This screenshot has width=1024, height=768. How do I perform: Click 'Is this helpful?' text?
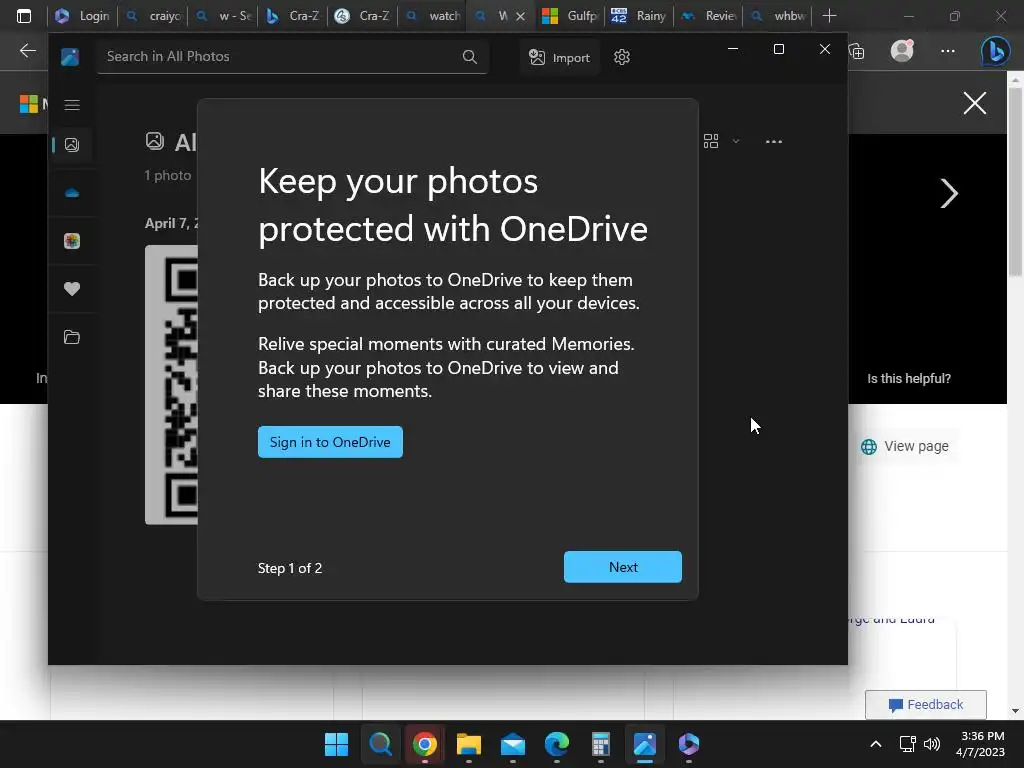point(908,379)
